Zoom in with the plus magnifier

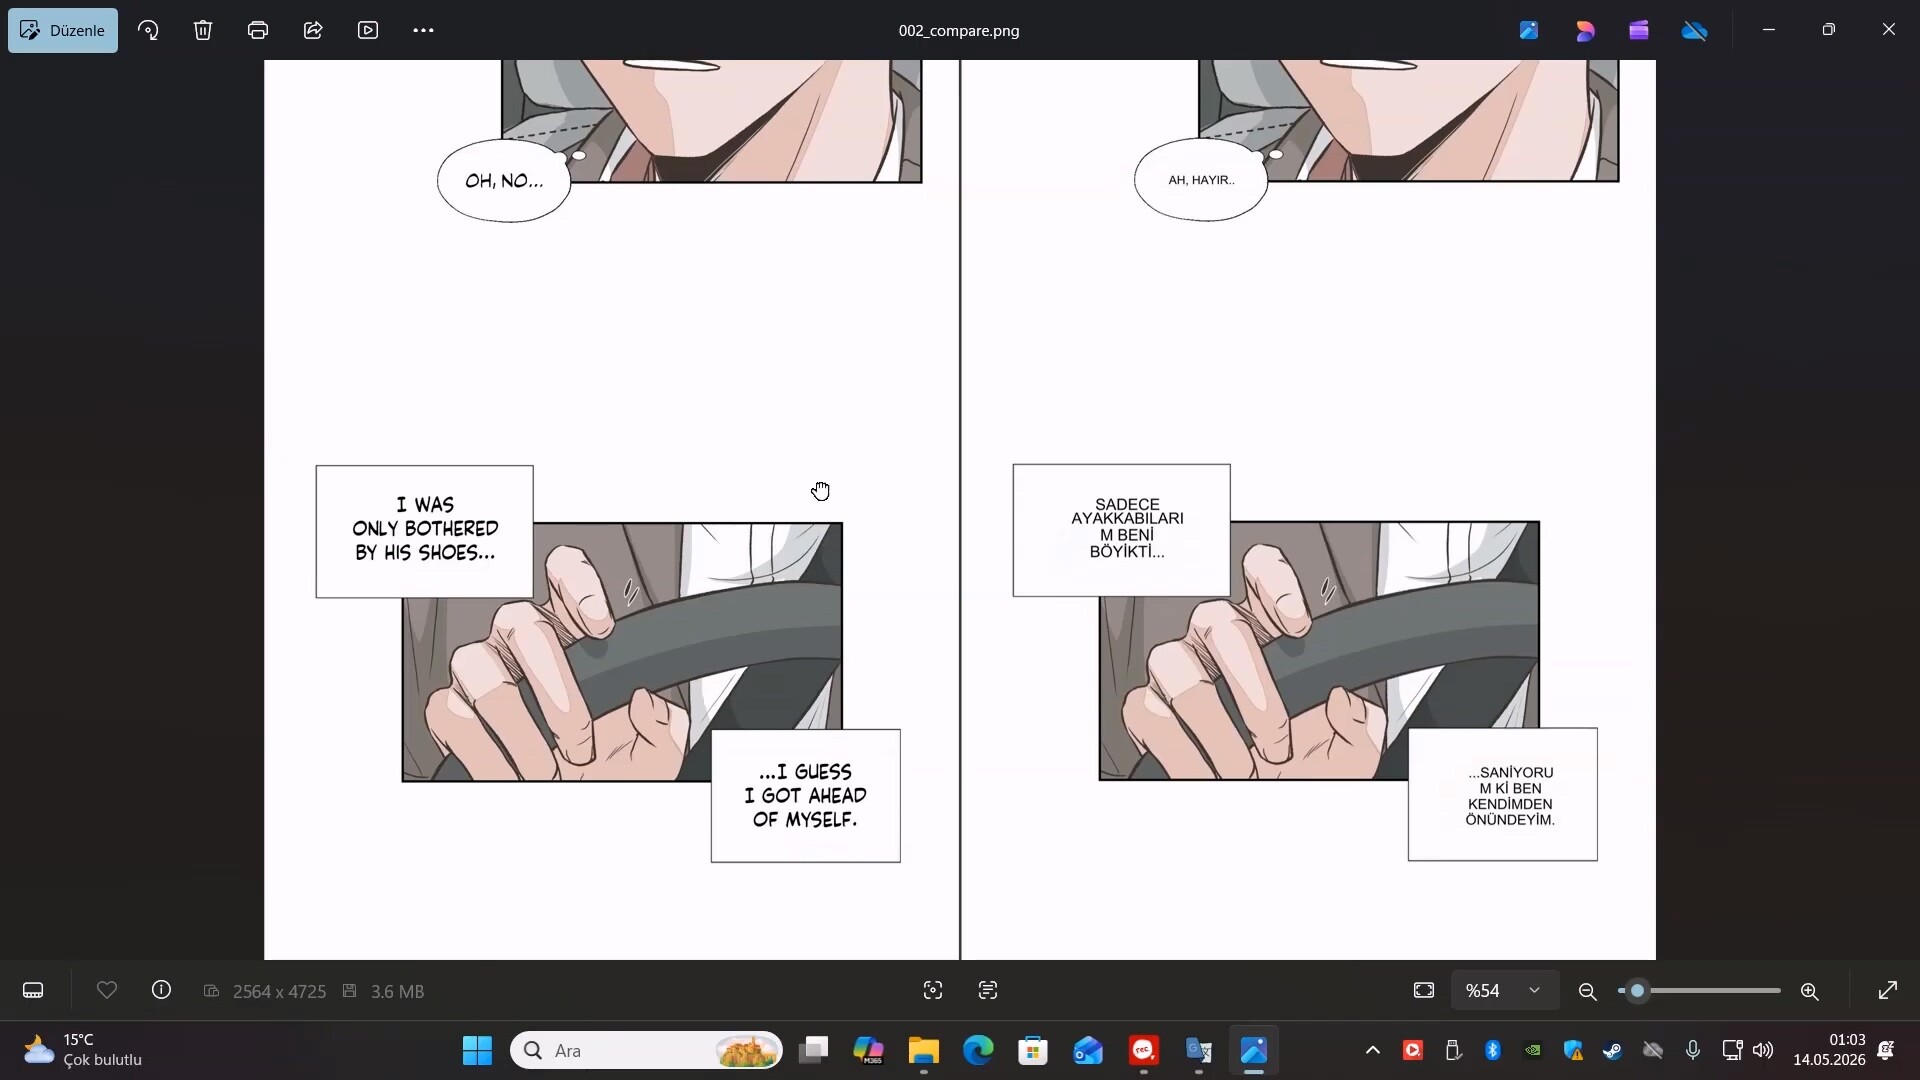pos(1810,991)
